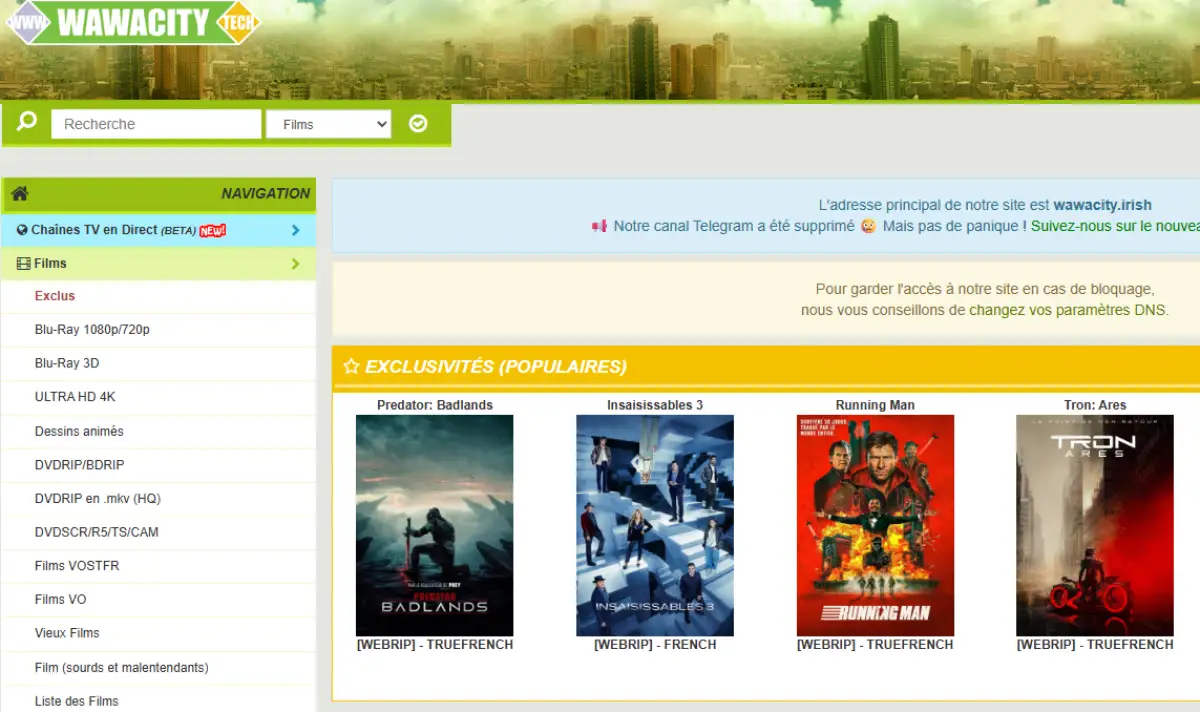Select the Tron: Ares movie poster
This screenshot has width=1200, height=712.
pos(1094,525)
